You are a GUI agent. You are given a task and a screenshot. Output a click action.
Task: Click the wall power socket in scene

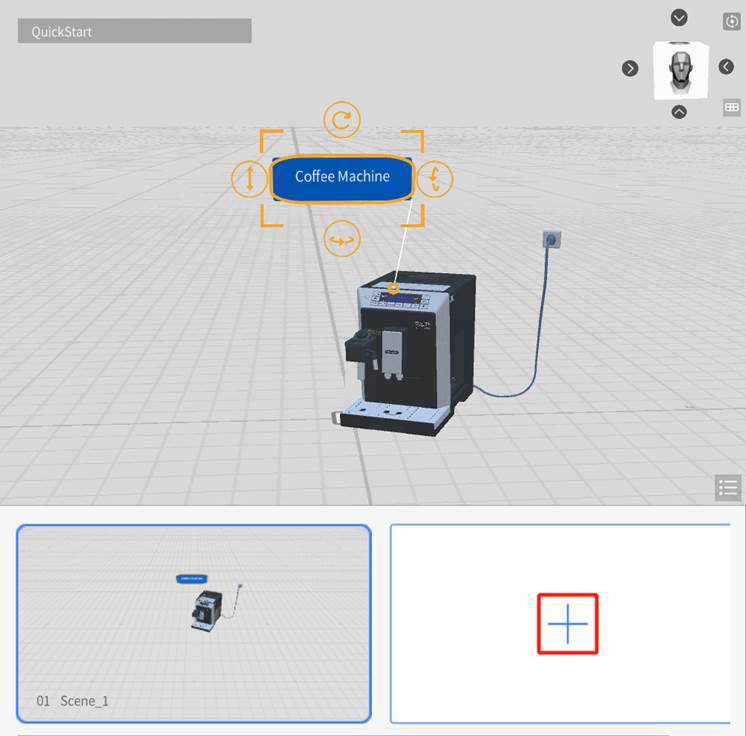point(548,239)
